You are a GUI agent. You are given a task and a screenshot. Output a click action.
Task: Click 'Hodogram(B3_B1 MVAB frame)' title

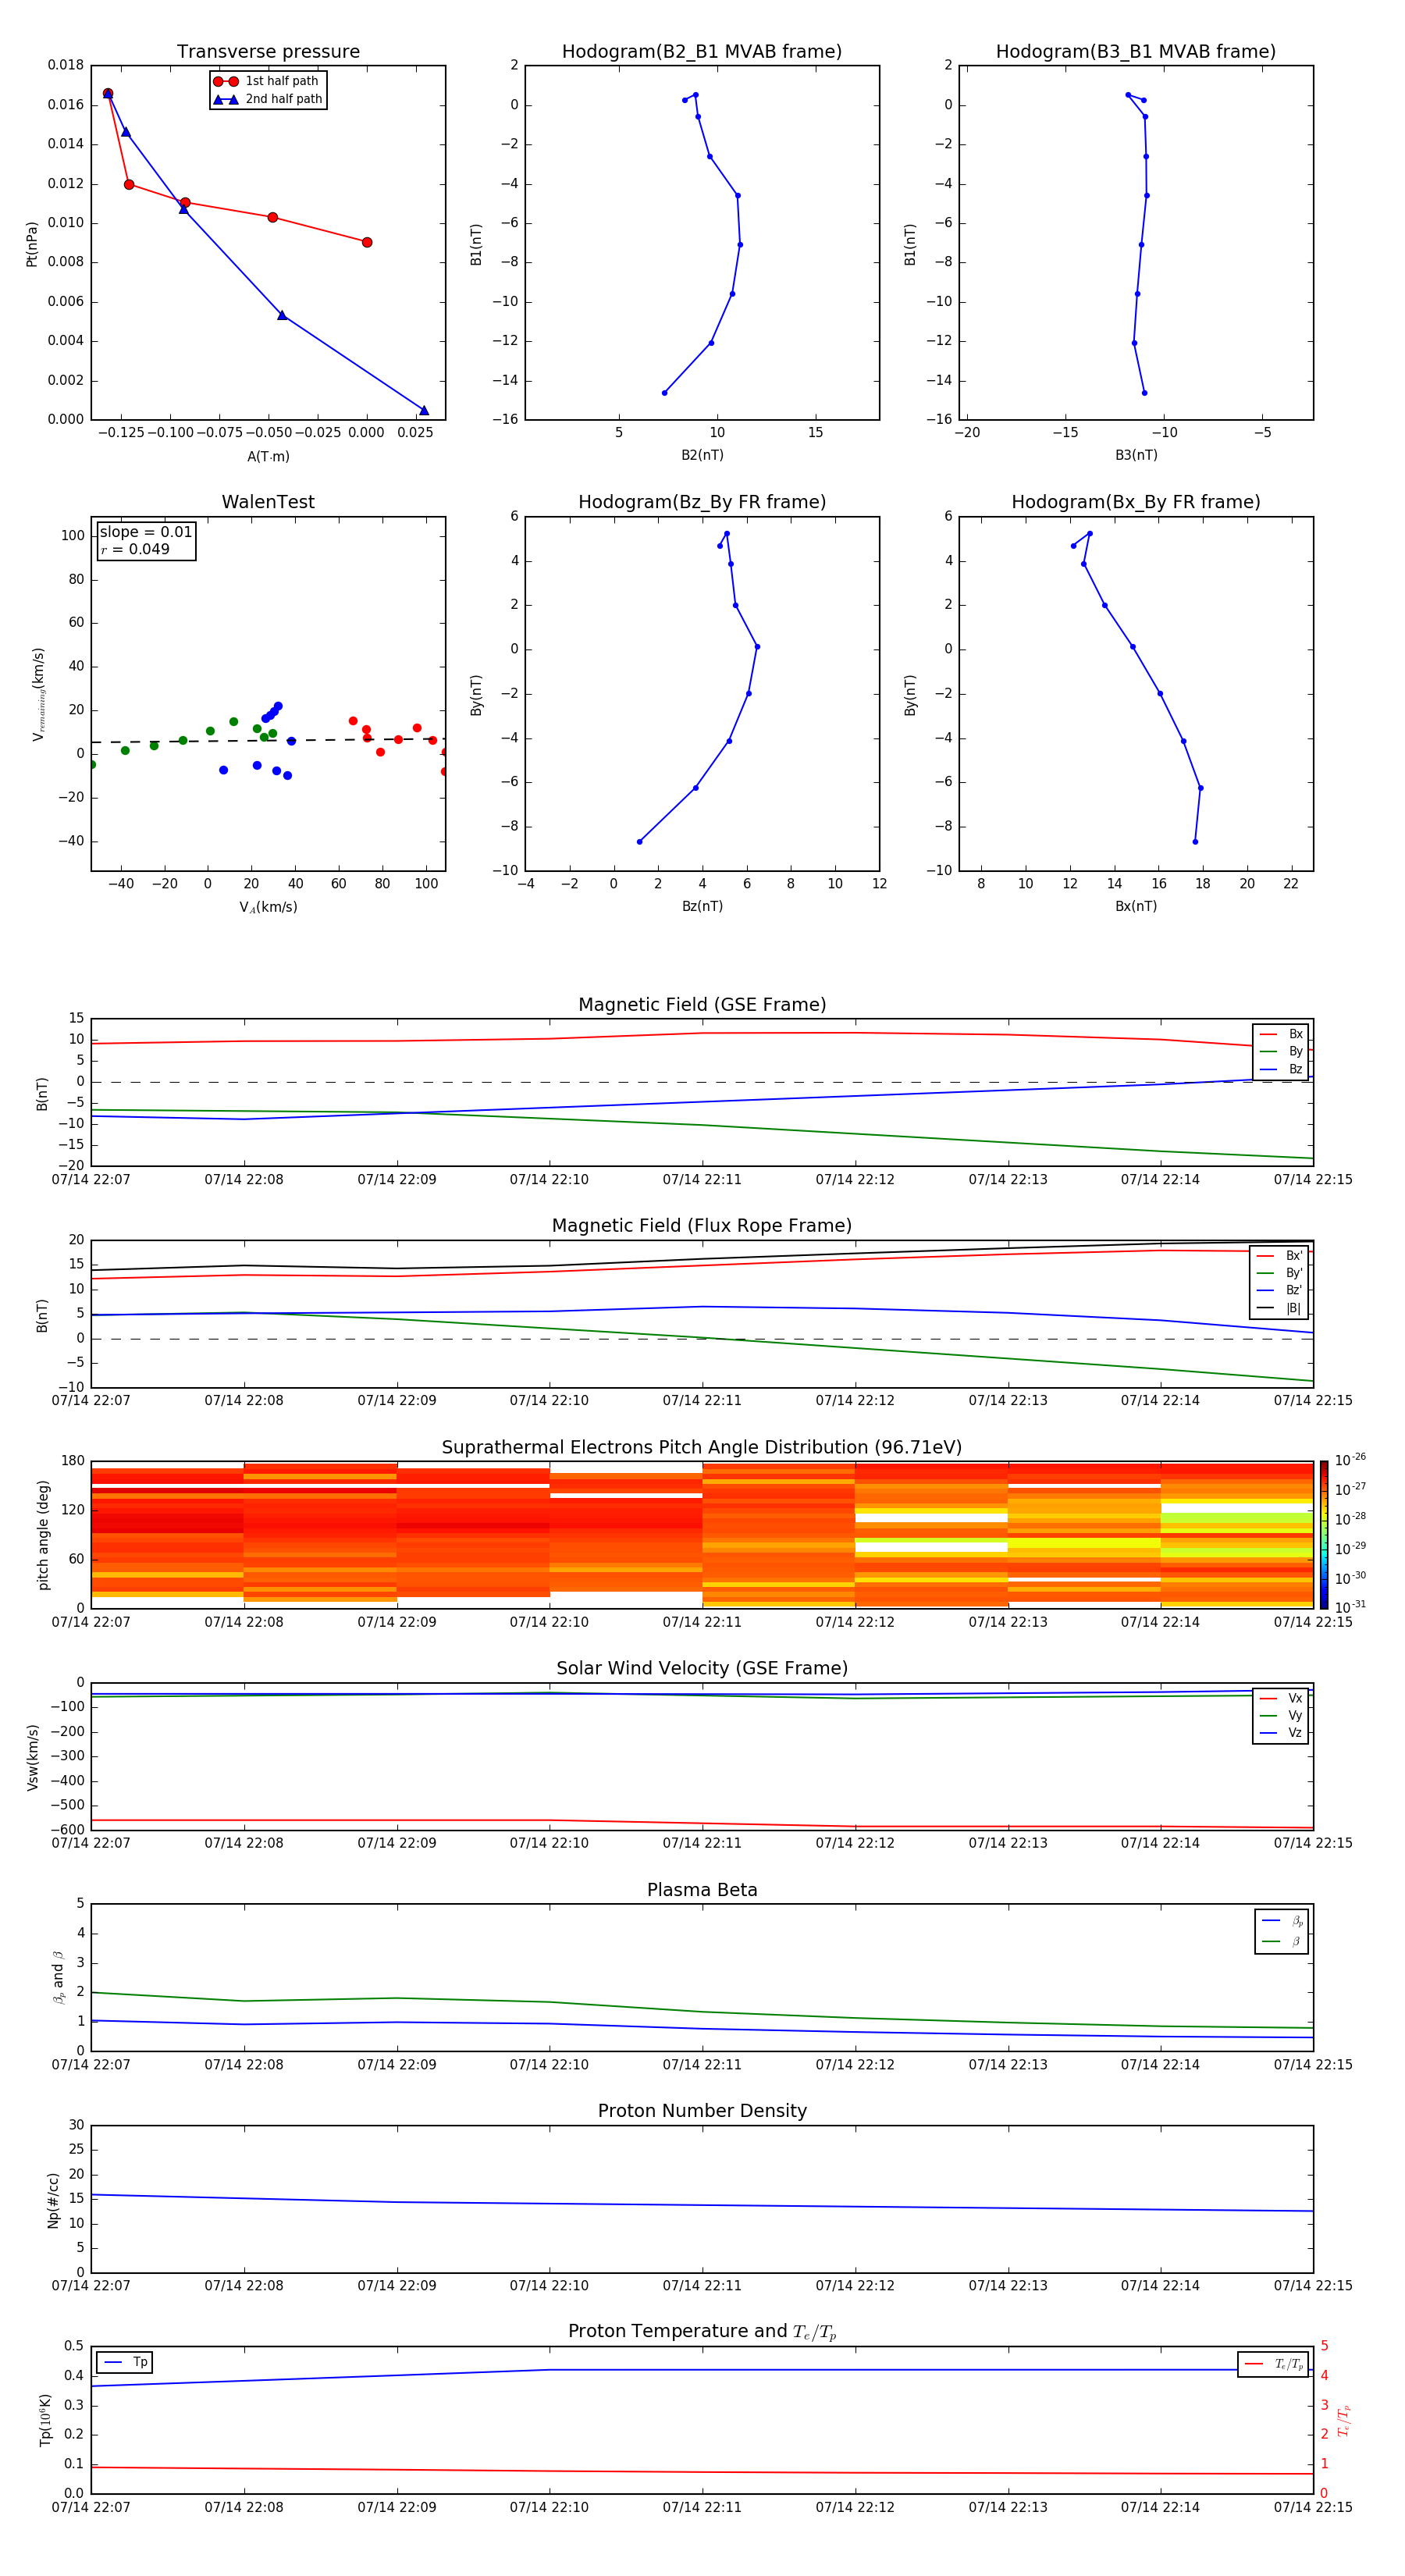(x=1136, y=52)
